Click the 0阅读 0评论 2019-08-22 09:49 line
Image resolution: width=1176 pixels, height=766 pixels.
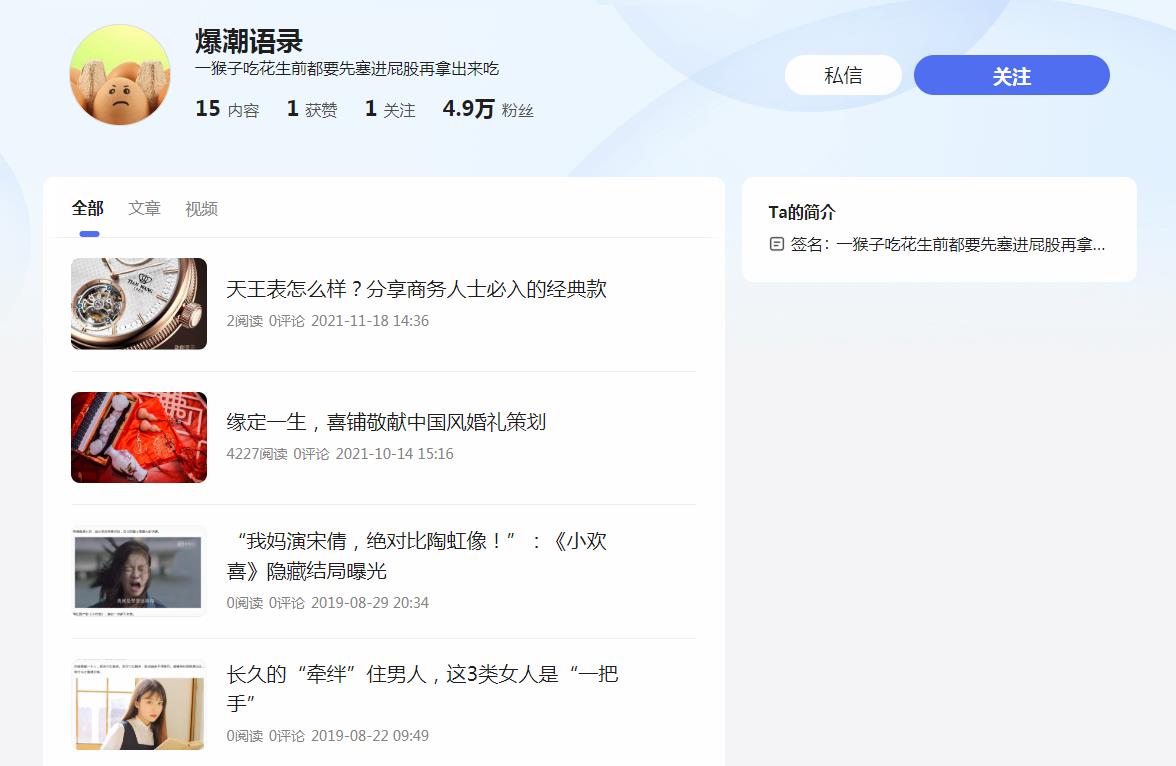click(328, 736)
